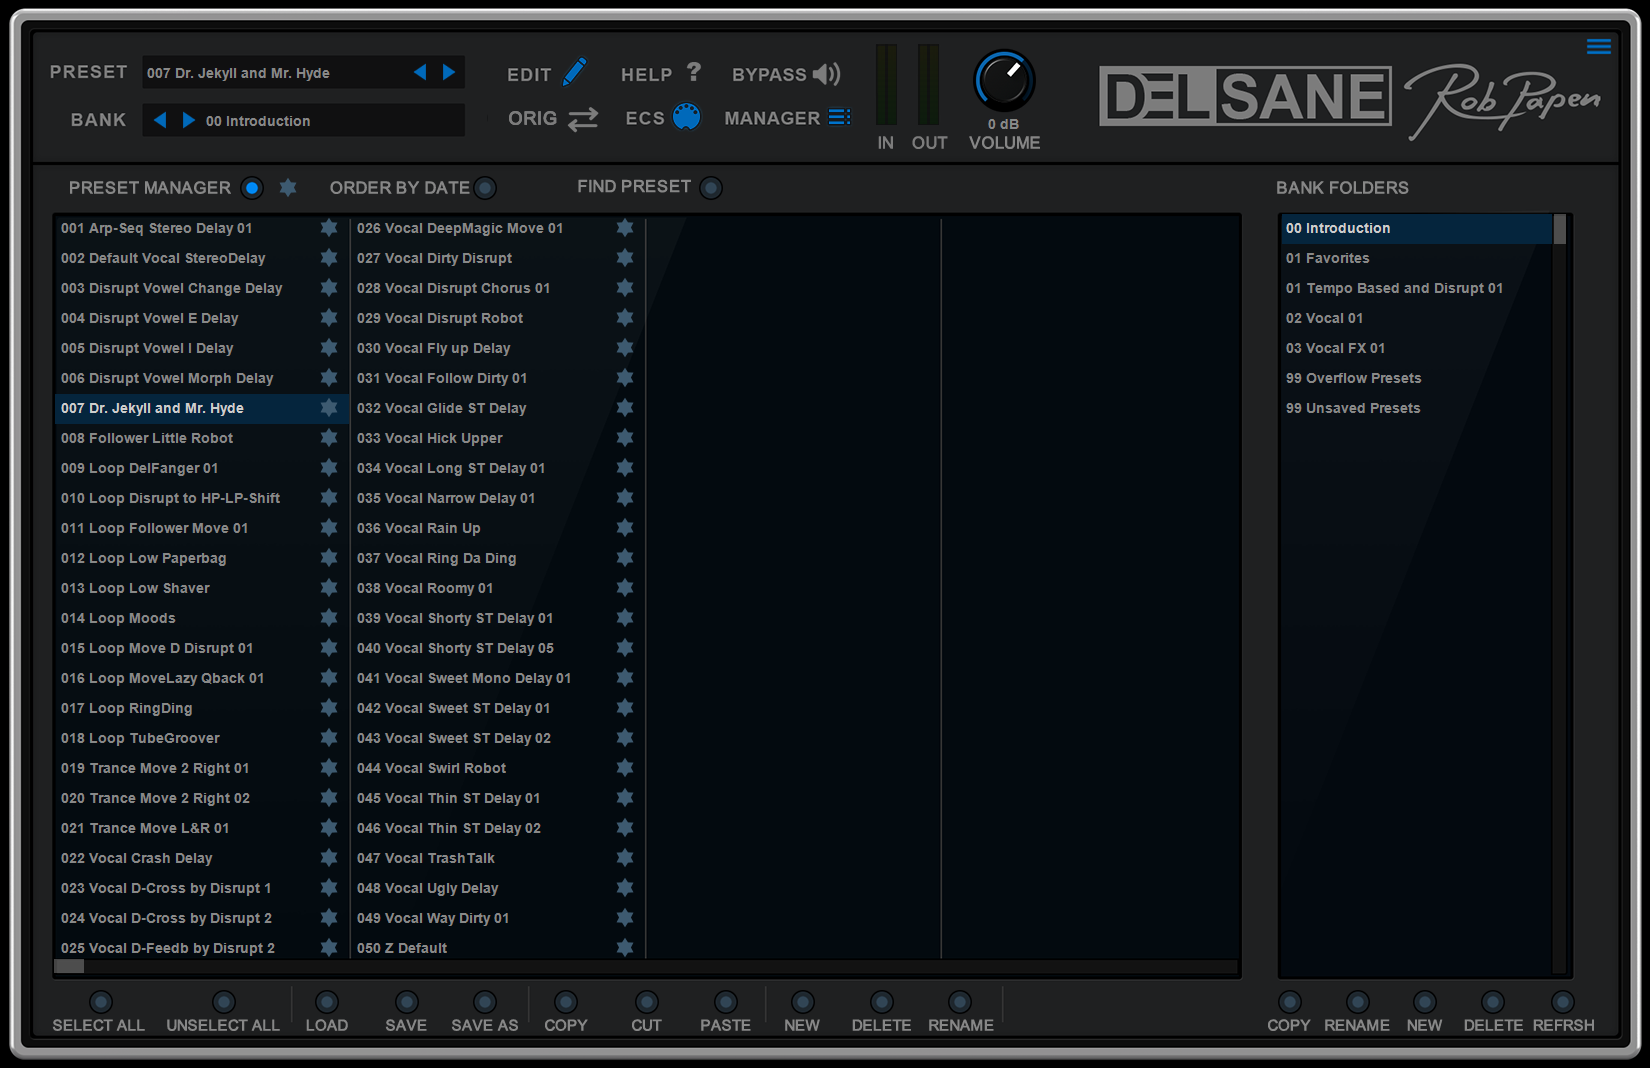This screenshot has height=1068, width=1650.
Task: Star preset 007 Dr. Jekyll and Mr. Hyde
Action: [329, 408]
